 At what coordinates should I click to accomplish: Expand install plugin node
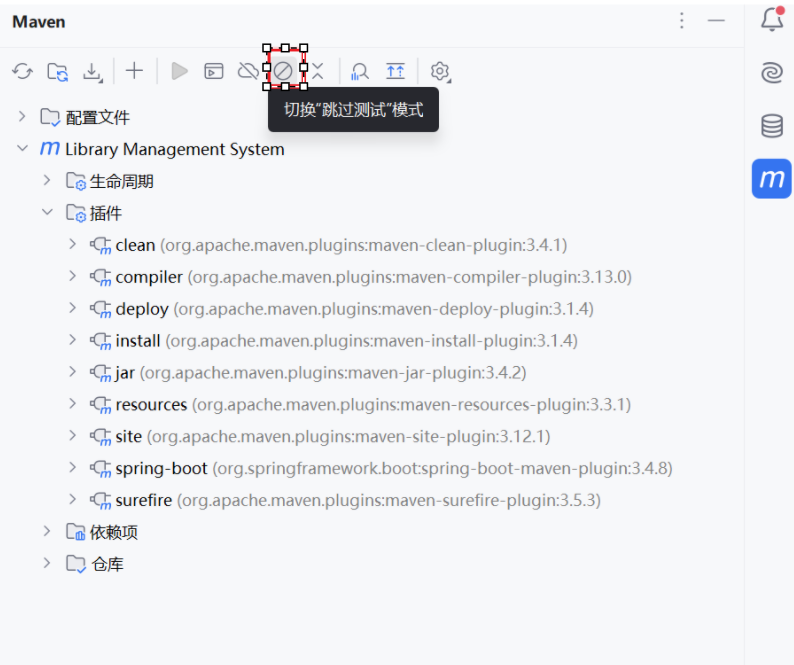(72, 340)
